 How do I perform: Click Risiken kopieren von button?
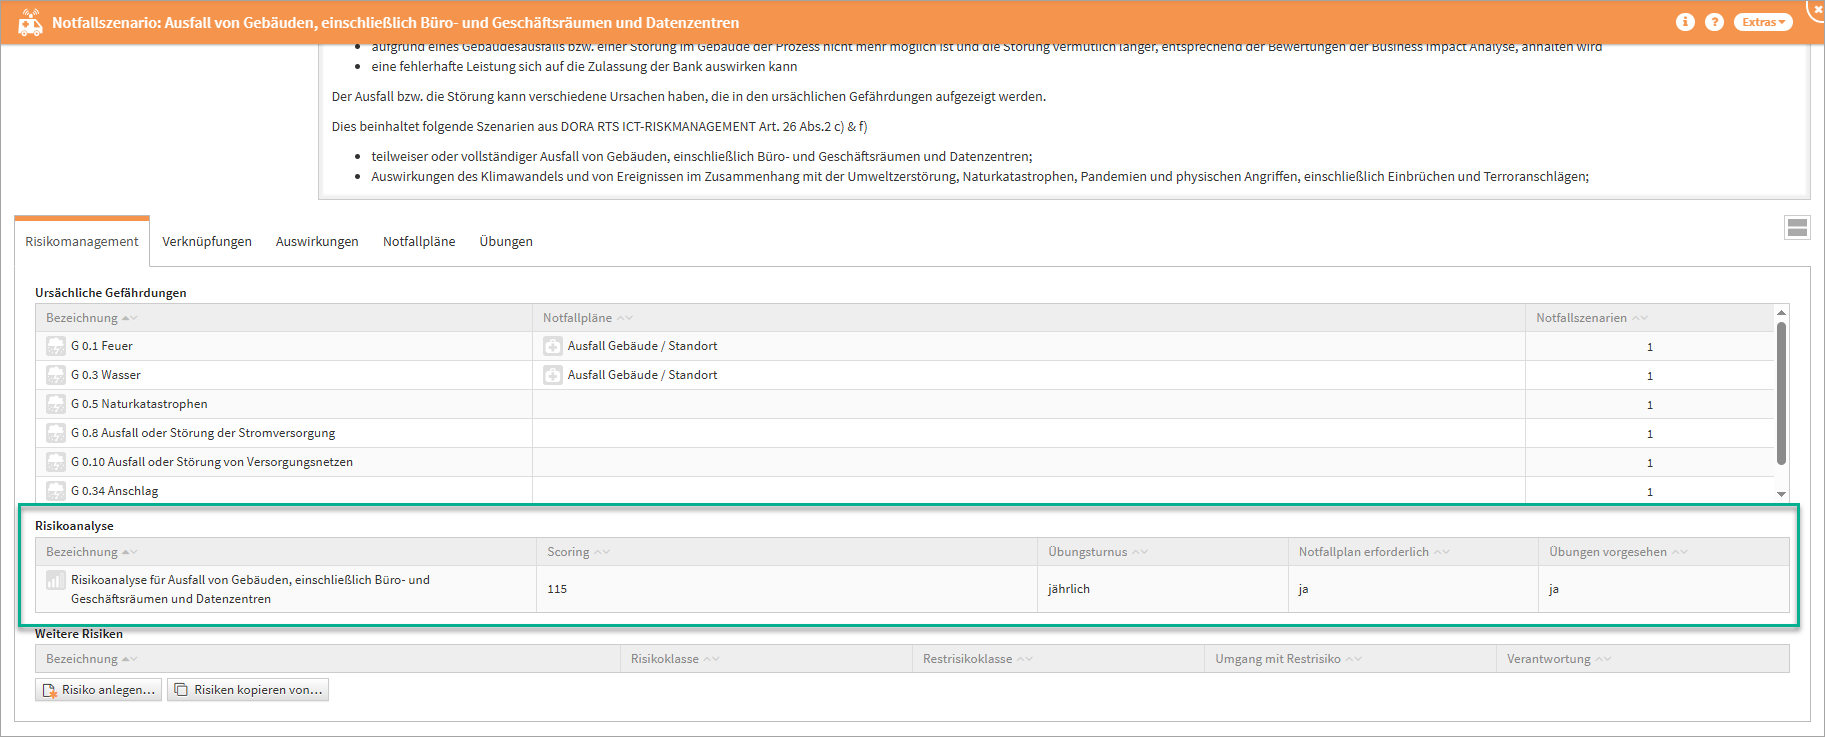tap(248, 690)
